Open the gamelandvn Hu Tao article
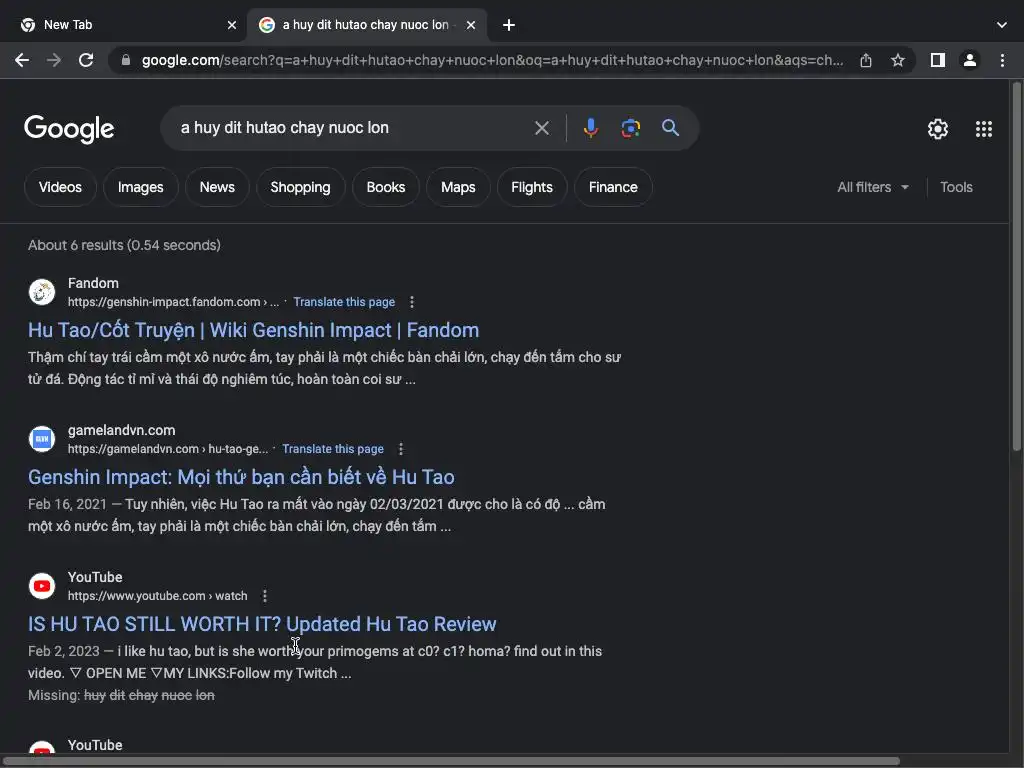Image resolution: width=1024 pixels, height=768 pixels. (241, 477)
